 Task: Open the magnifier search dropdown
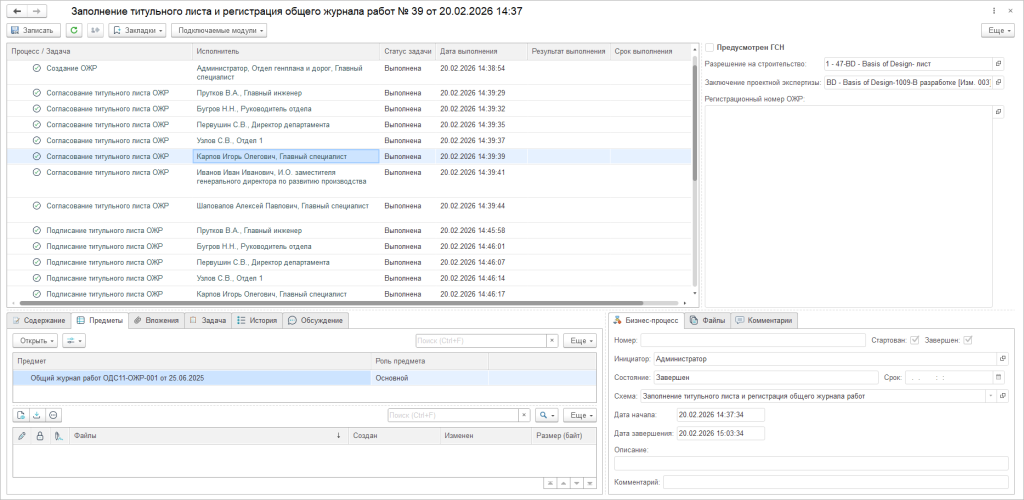(547, 415)
